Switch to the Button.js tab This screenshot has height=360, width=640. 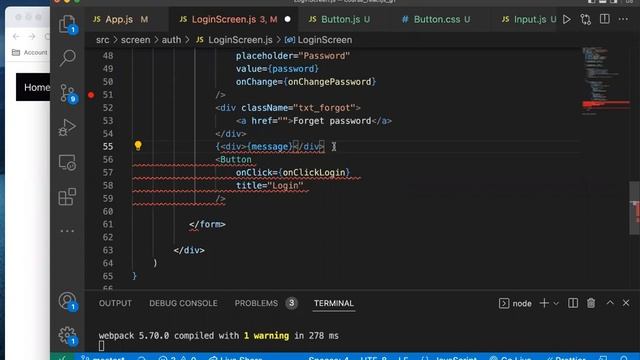coord(340,19)
